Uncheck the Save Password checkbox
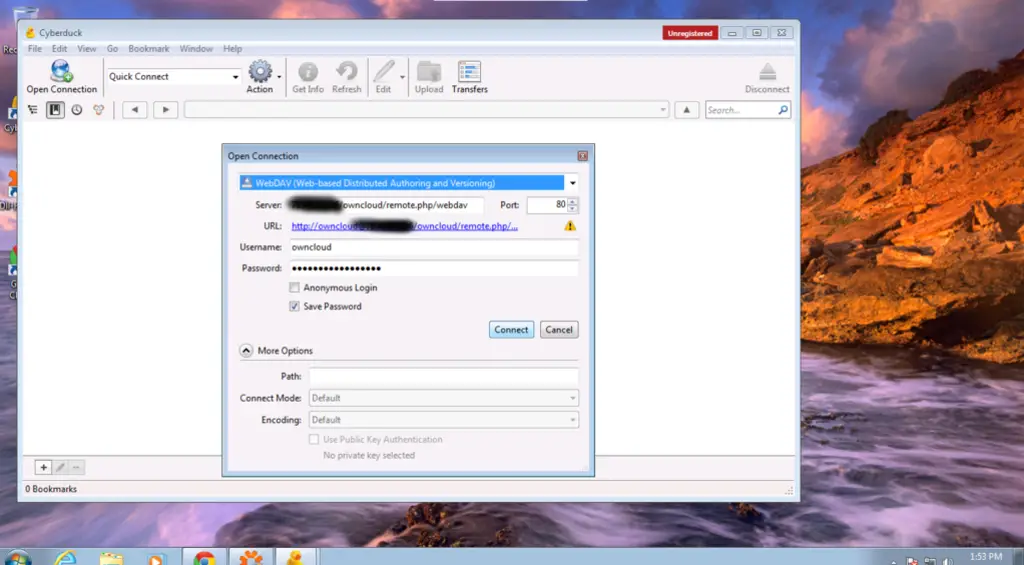The height and width of the screenshot is (565, 1024). [295, 306]
